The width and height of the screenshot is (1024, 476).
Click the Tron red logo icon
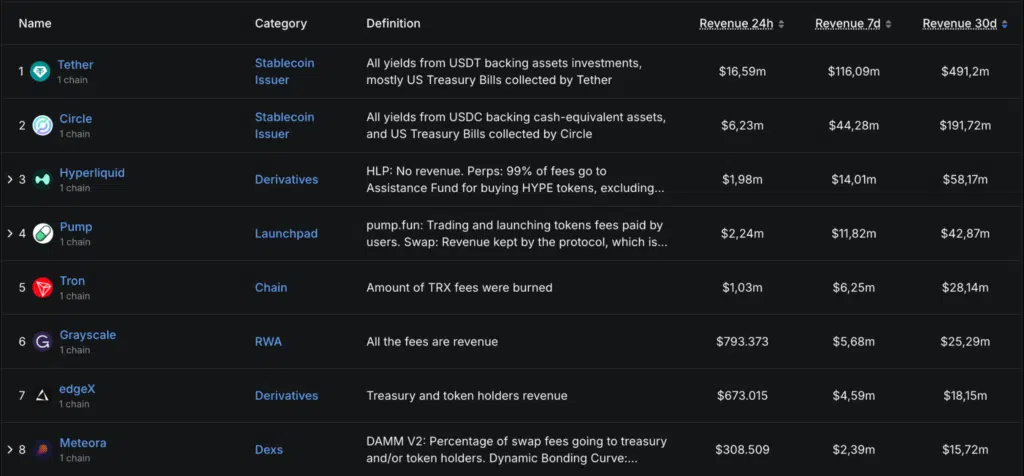pyautogui.click(x=42, y=288)
